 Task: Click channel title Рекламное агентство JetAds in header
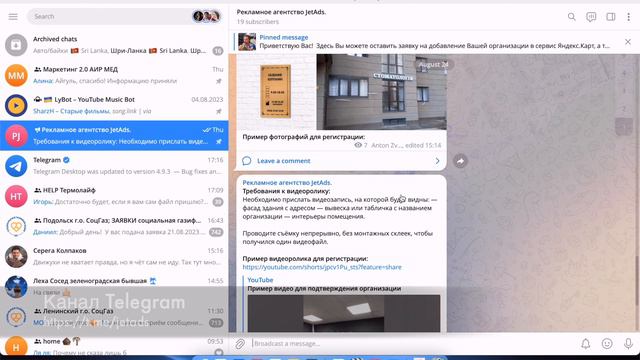point(281,12)
